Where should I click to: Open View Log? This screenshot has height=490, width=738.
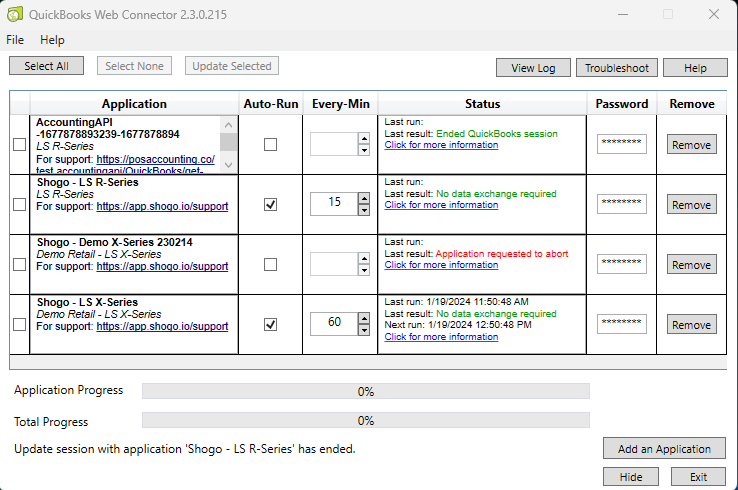(x=533, y=68)
